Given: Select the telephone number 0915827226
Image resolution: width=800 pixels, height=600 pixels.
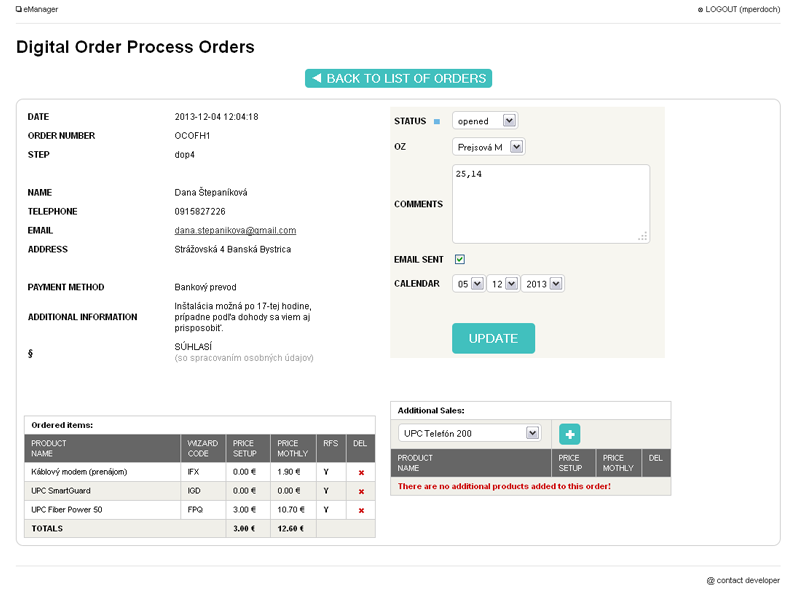Looking at the screenshot, I should click(200, 211).
